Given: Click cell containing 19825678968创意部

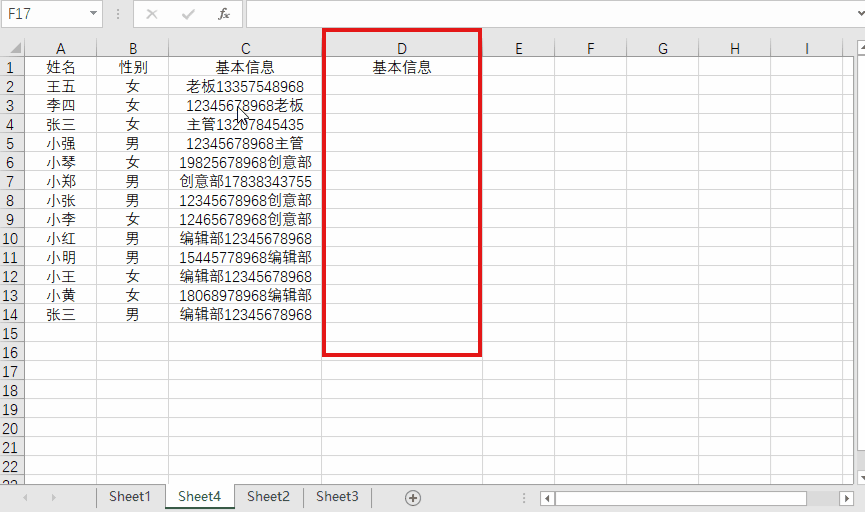Looking at the screenshot, I should tap(245, 162).
